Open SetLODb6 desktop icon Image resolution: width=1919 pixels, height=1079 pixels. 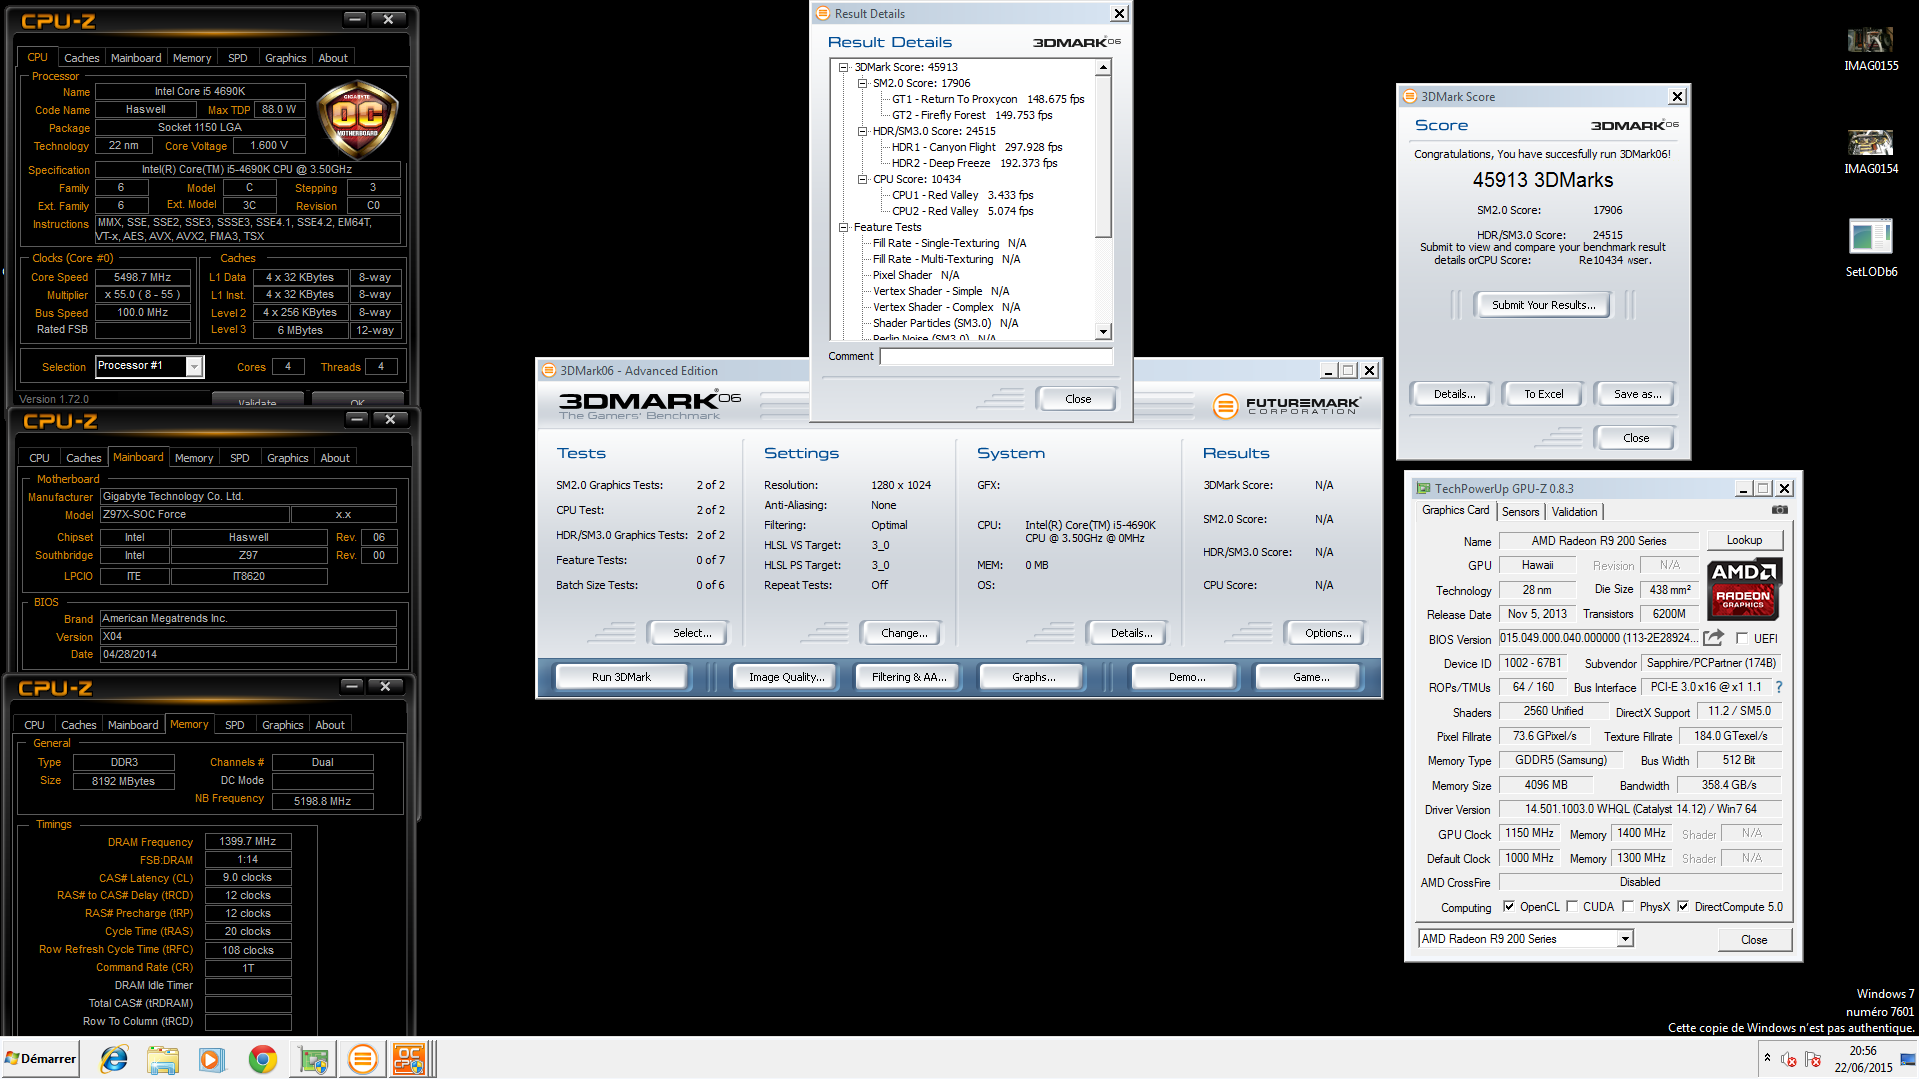coord(1870,248)
